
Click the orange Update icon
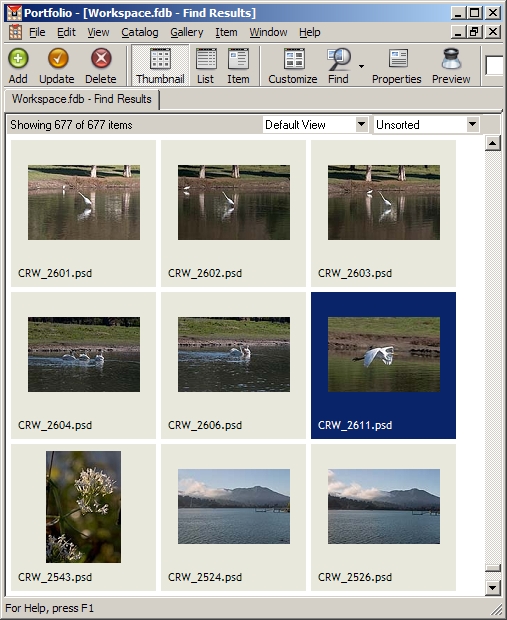[x=58, y=59]
